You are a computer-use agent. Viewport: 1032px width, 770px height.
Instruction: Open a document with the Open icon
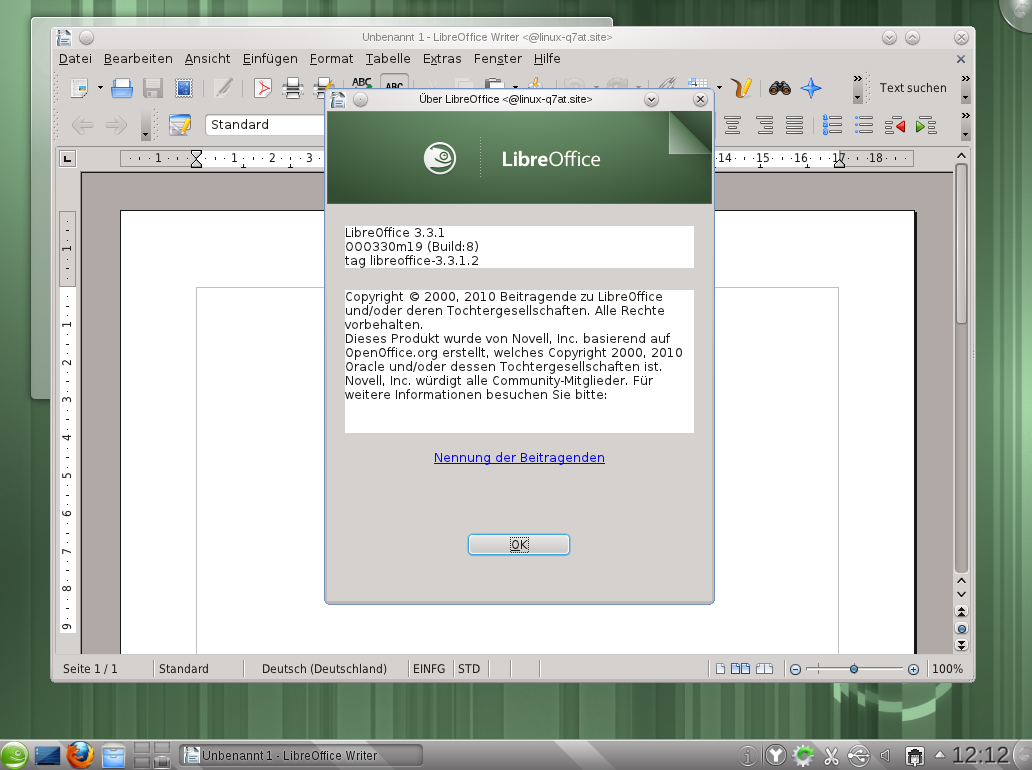[x=120, y=86]
